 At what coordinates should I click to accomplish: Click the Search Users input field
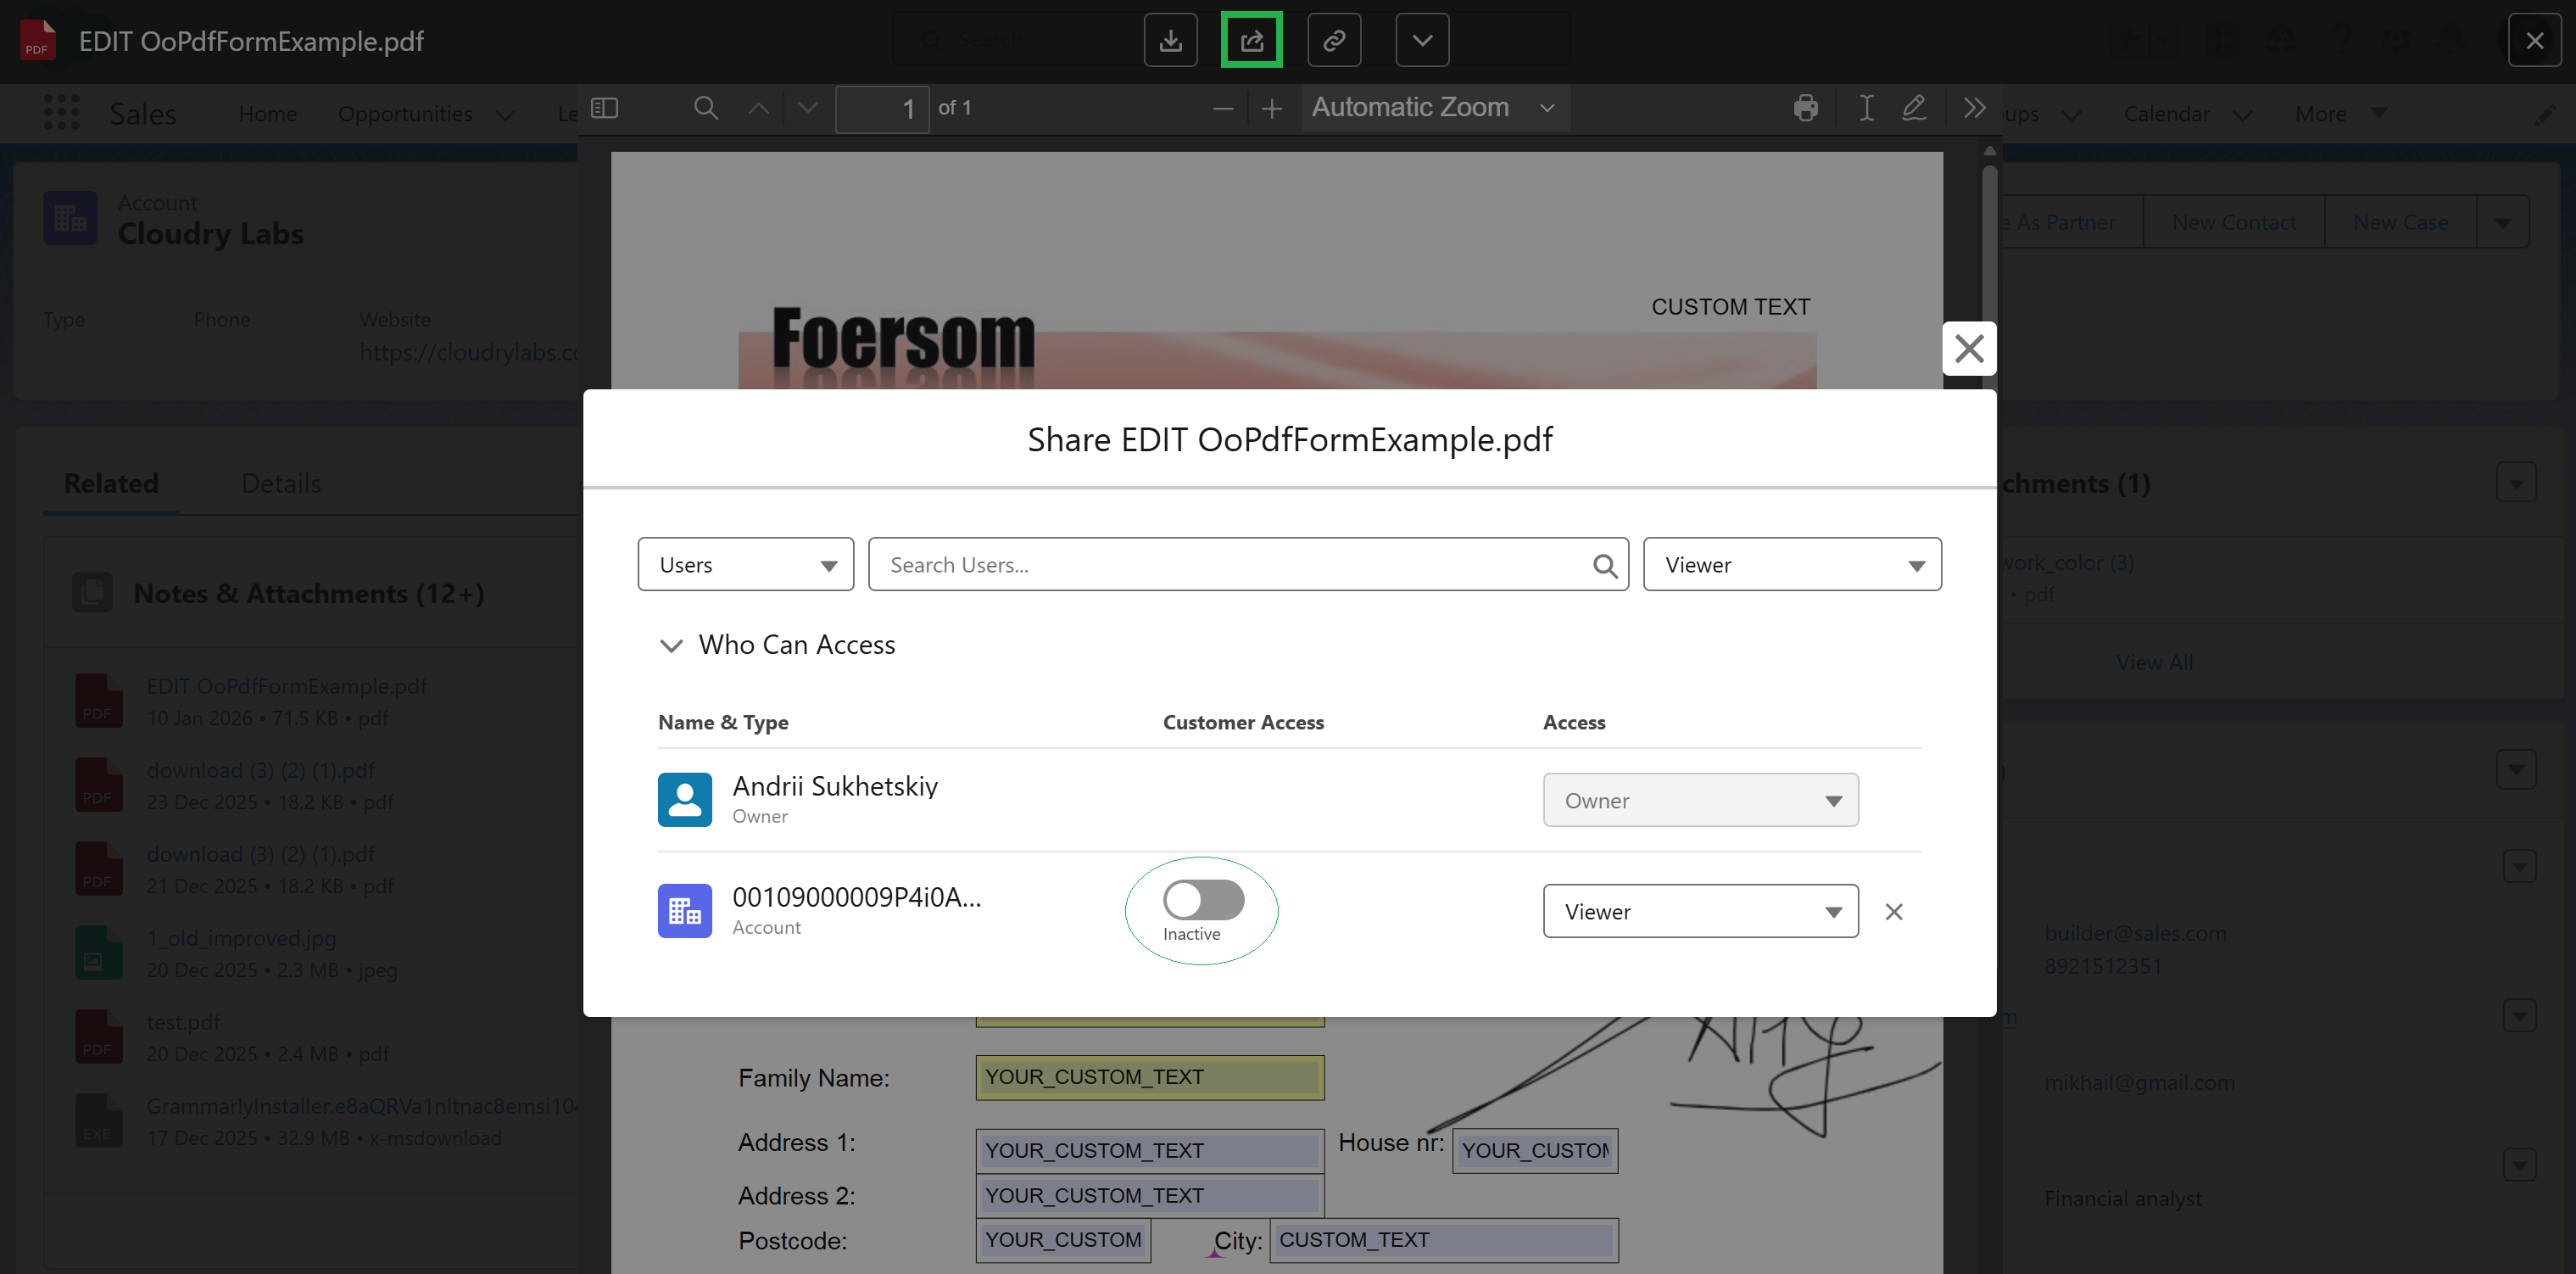[x=1230, y=565]
